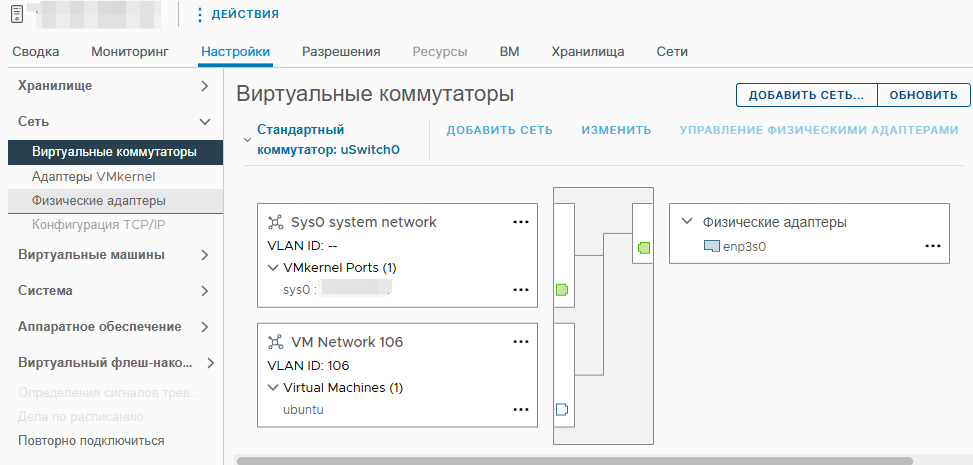Open the Ресурсы tab
Viewport: 973px width, 465px height.
440,52
